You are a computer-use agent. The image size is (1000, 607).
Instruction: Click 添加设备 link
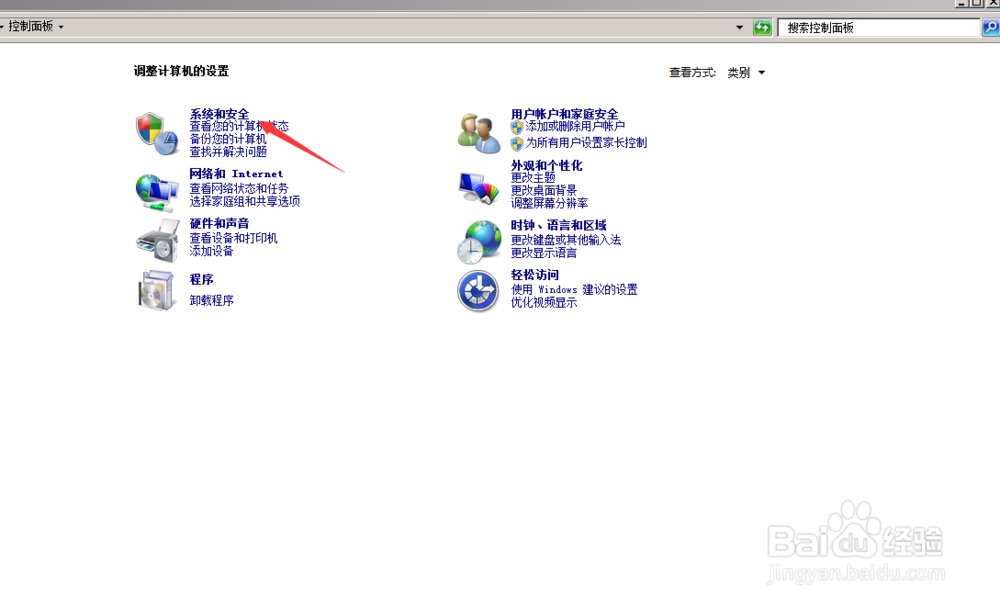(211, 251)
